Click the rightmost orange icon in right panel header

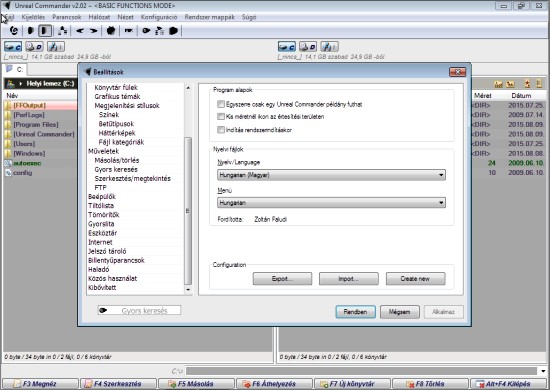point(539,84)
